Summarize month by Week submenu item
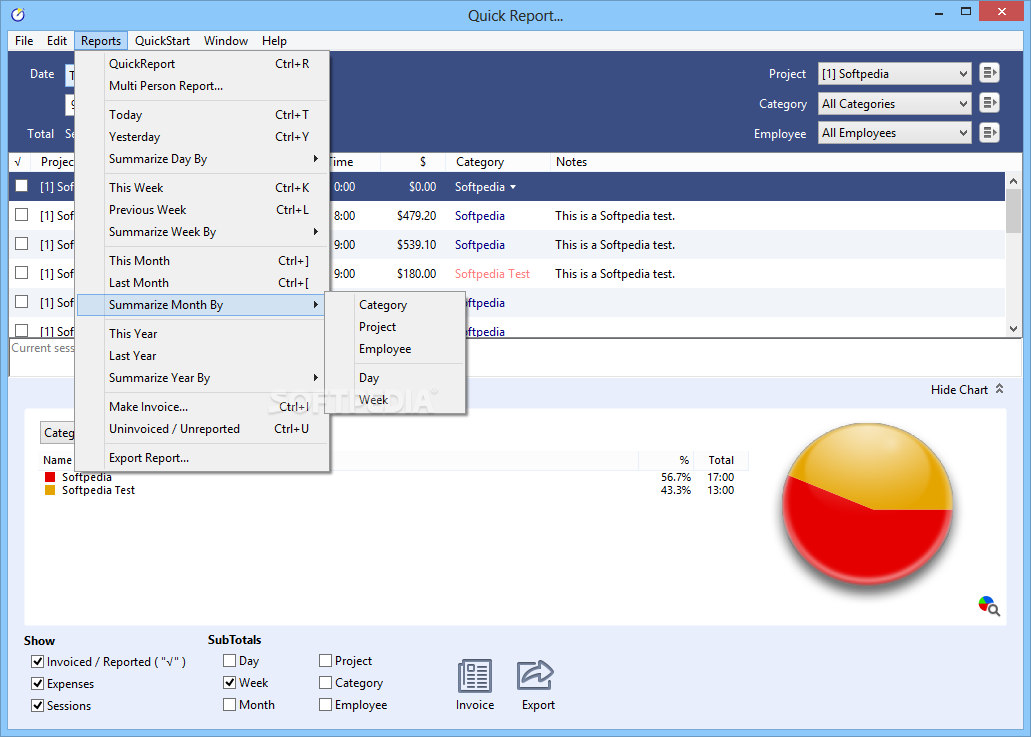 click(x=396, y=400)
